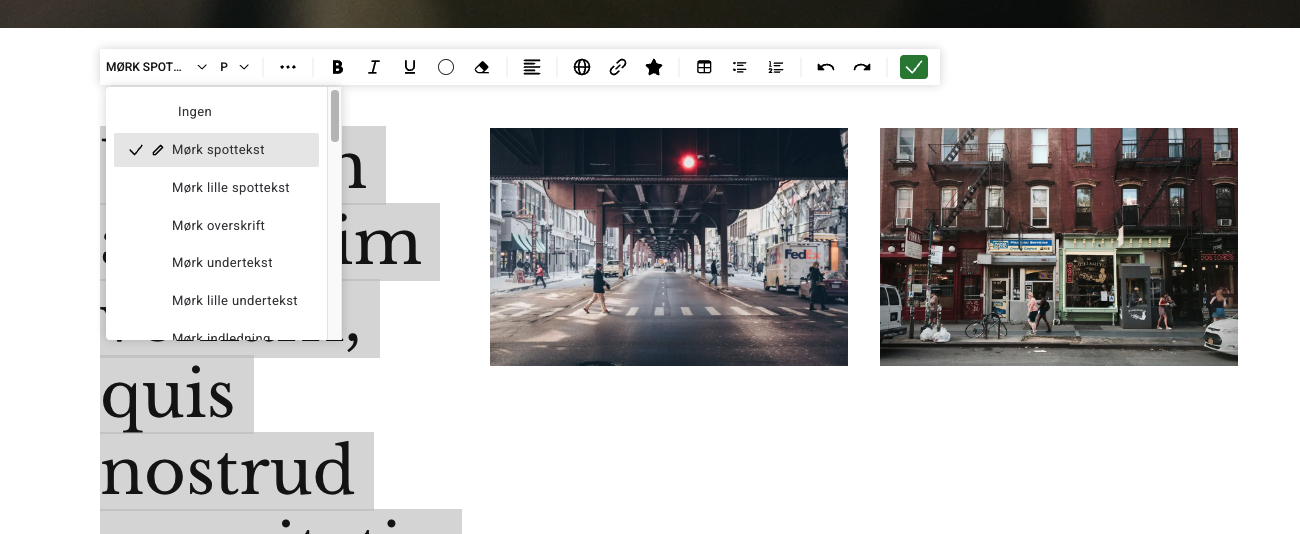Image resolution: width=1300 pixels, height=534 pixels.
Task: Choose "Ingen" in the style list
Action: 195,112
